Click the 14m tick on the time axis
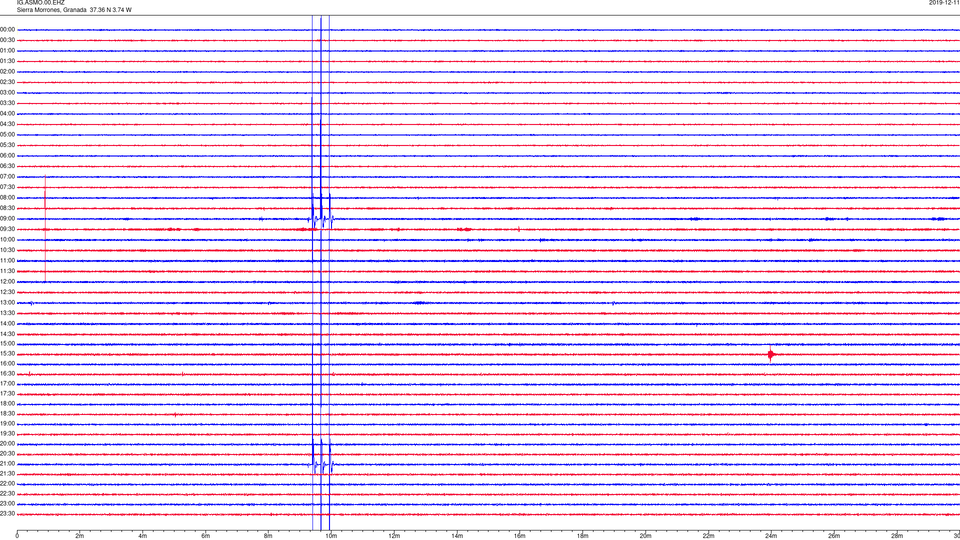Screen dimensions: 960x540 click(x=457, y=536)
